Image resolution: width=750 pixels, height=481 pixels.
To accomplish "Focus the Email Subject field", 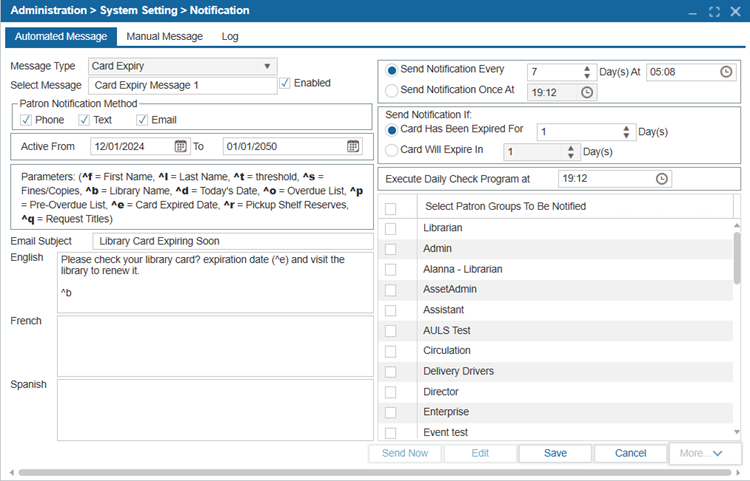I will coord(233,241).
